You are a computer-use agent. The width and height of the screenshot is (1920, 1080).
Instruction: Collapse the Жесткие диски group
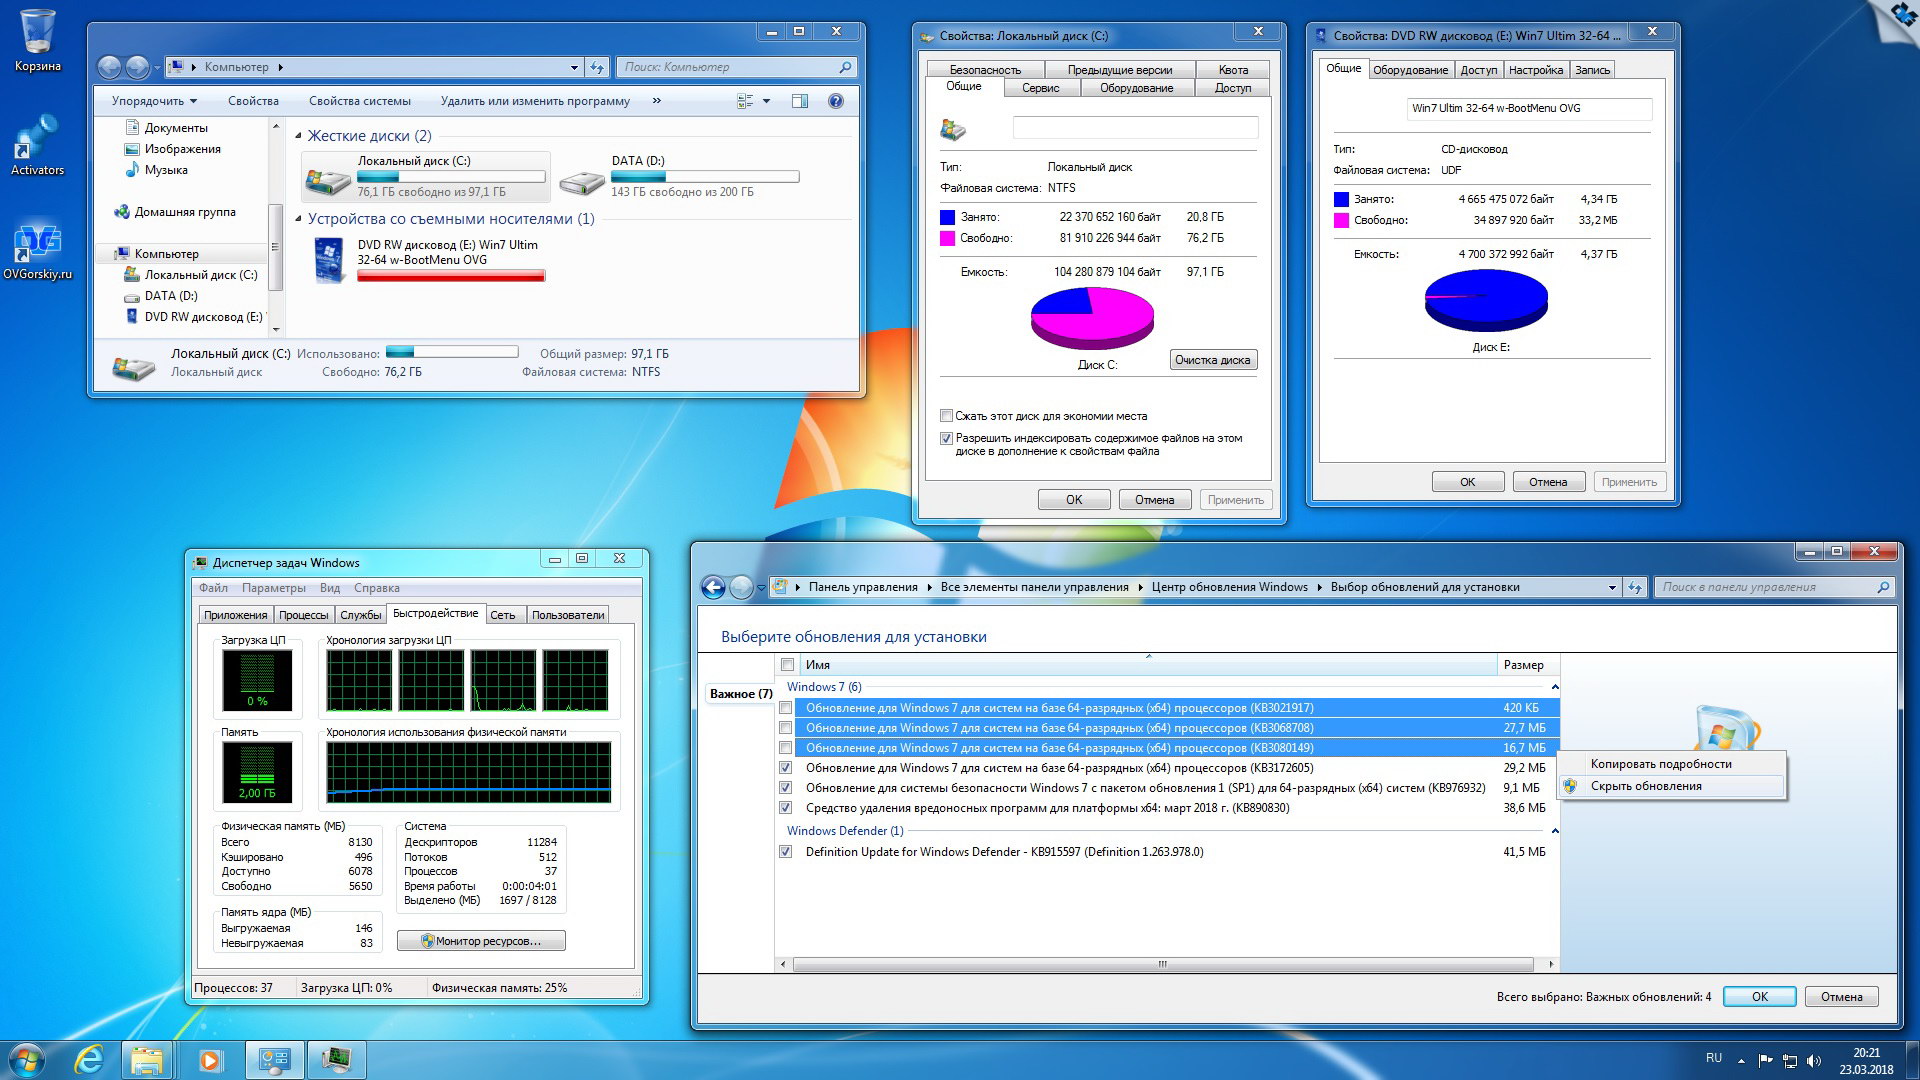(x=298, y=136)
